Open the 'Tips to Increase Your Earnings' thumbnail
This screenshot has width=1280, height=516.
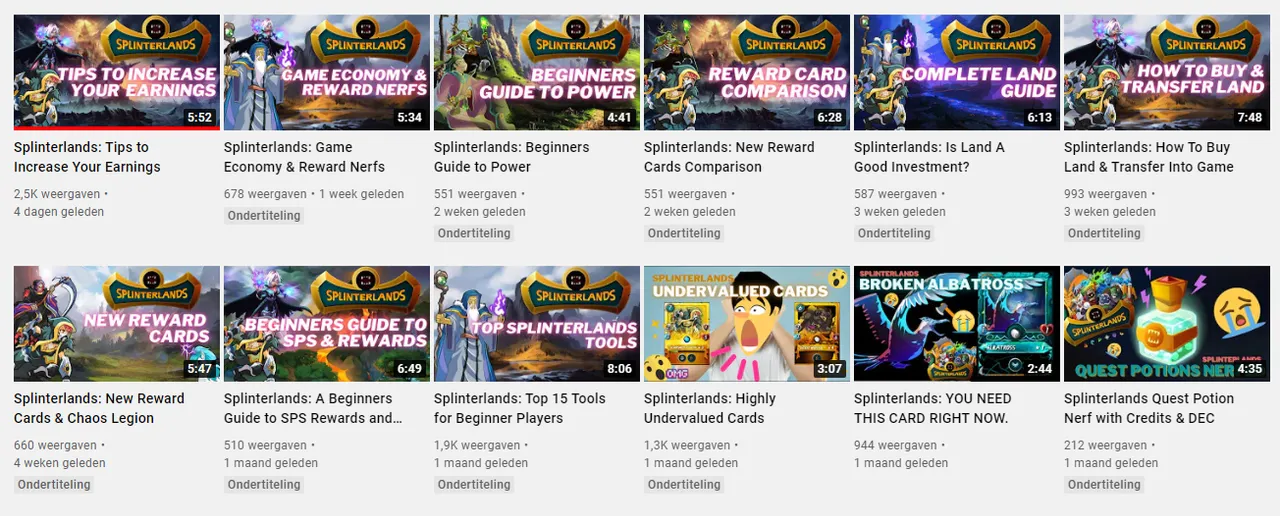point(117,72)
